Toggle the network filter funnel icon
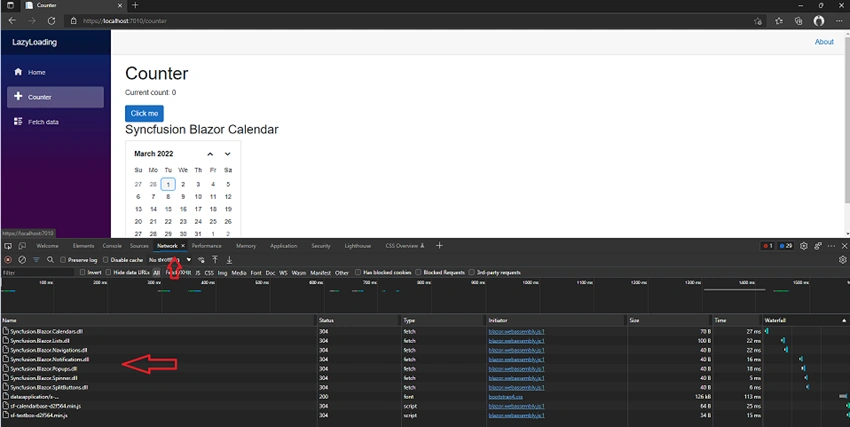Screen dimensions: 850x427 point(36,260)
